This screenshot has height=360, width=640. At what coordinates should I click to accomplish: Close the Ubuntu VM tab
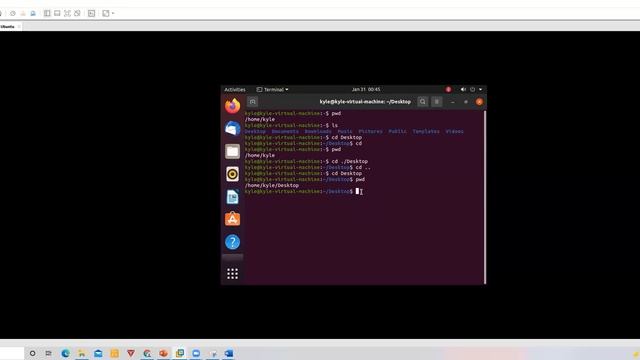19,27
